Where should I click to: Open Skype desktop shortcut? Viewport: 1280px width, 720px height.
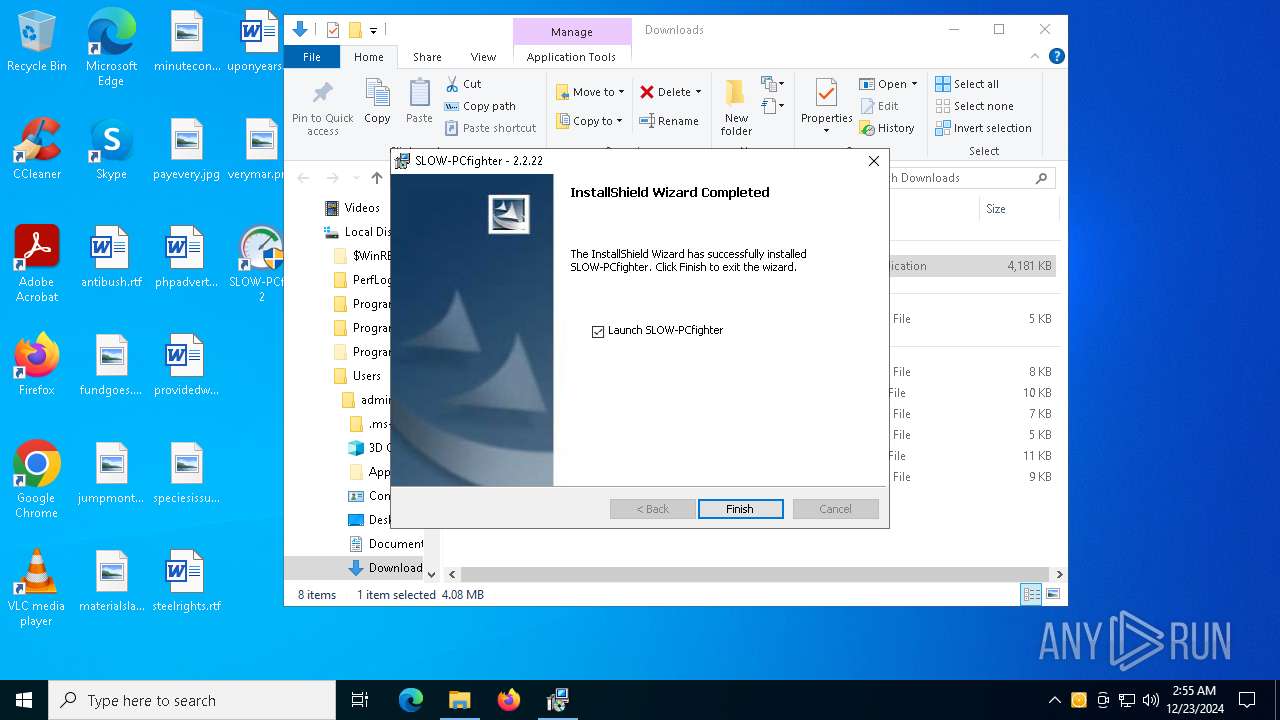111,150
